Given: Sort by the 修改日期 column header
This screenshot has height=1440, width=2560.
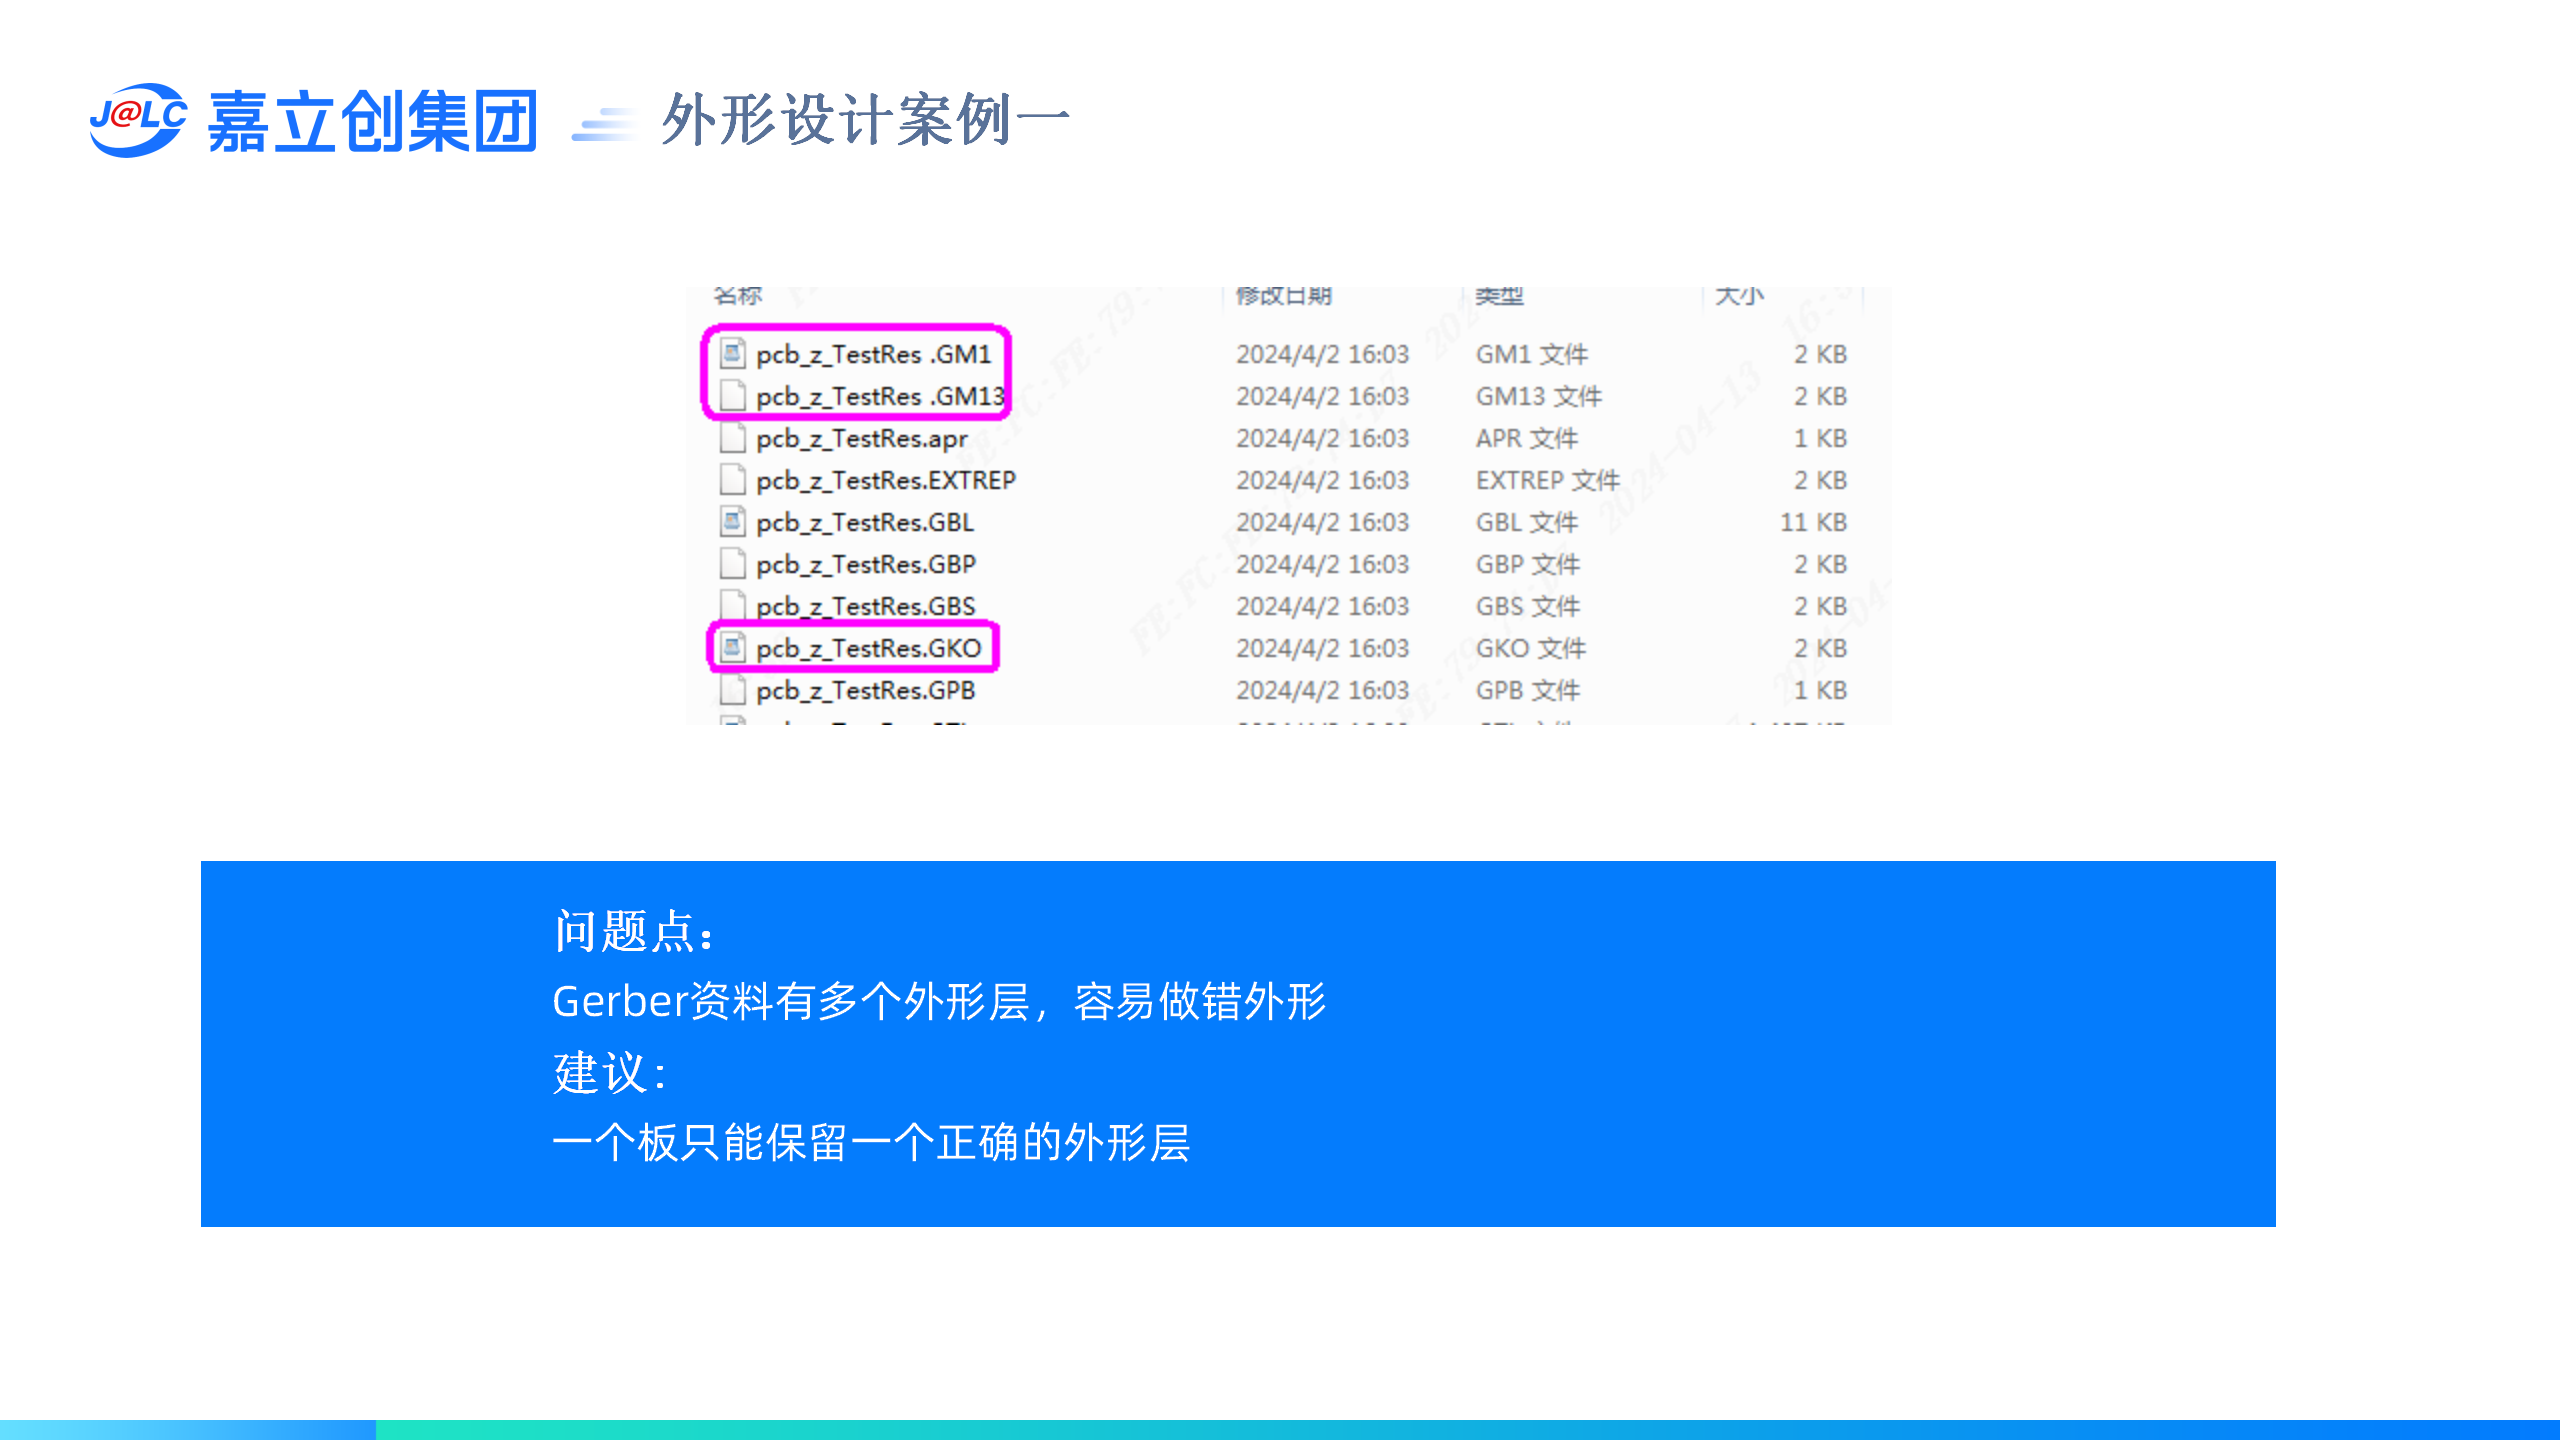Looking at the screenshot, I should (x=1283, y=295).
